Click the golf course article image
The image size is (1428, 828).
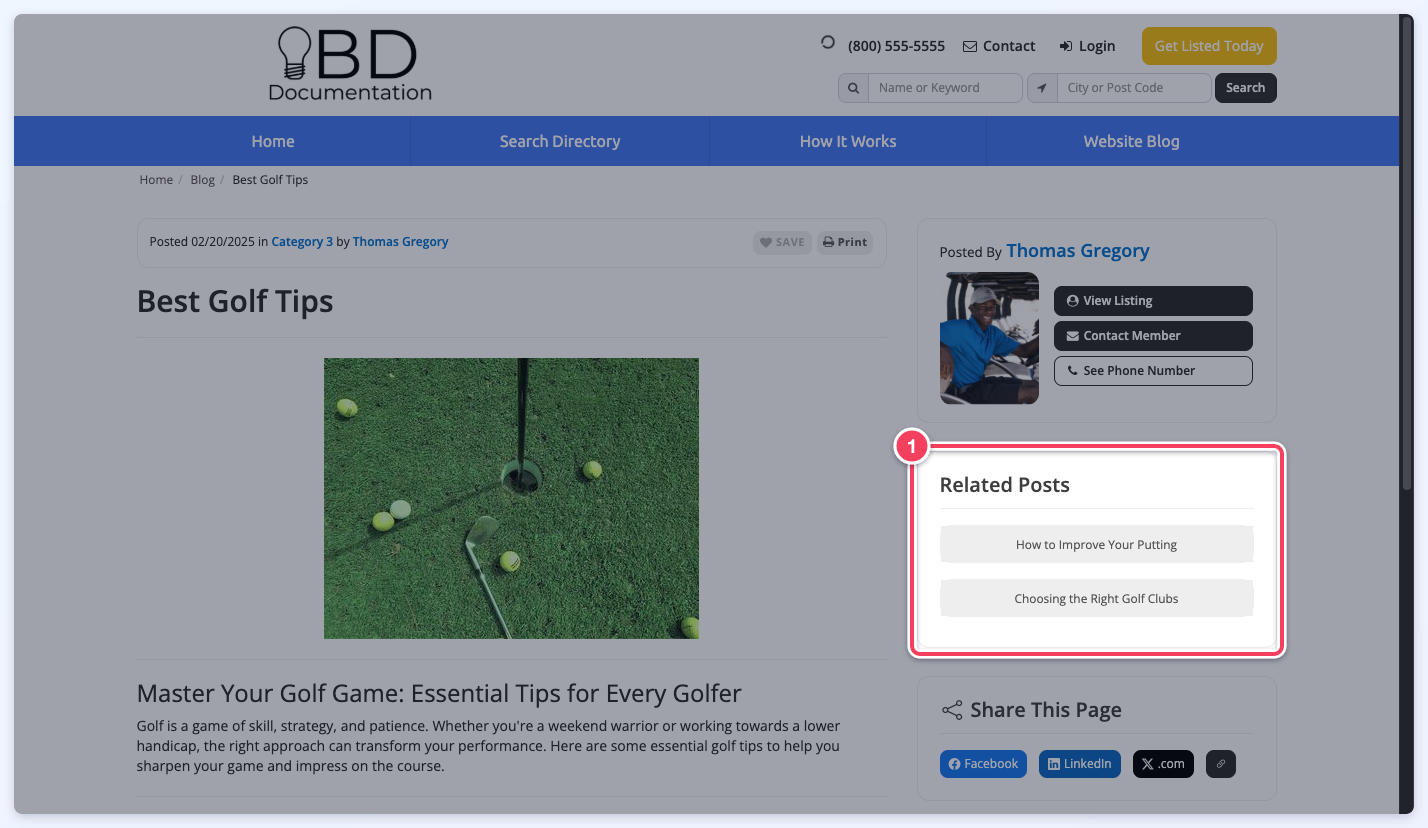tap(511, 498)
